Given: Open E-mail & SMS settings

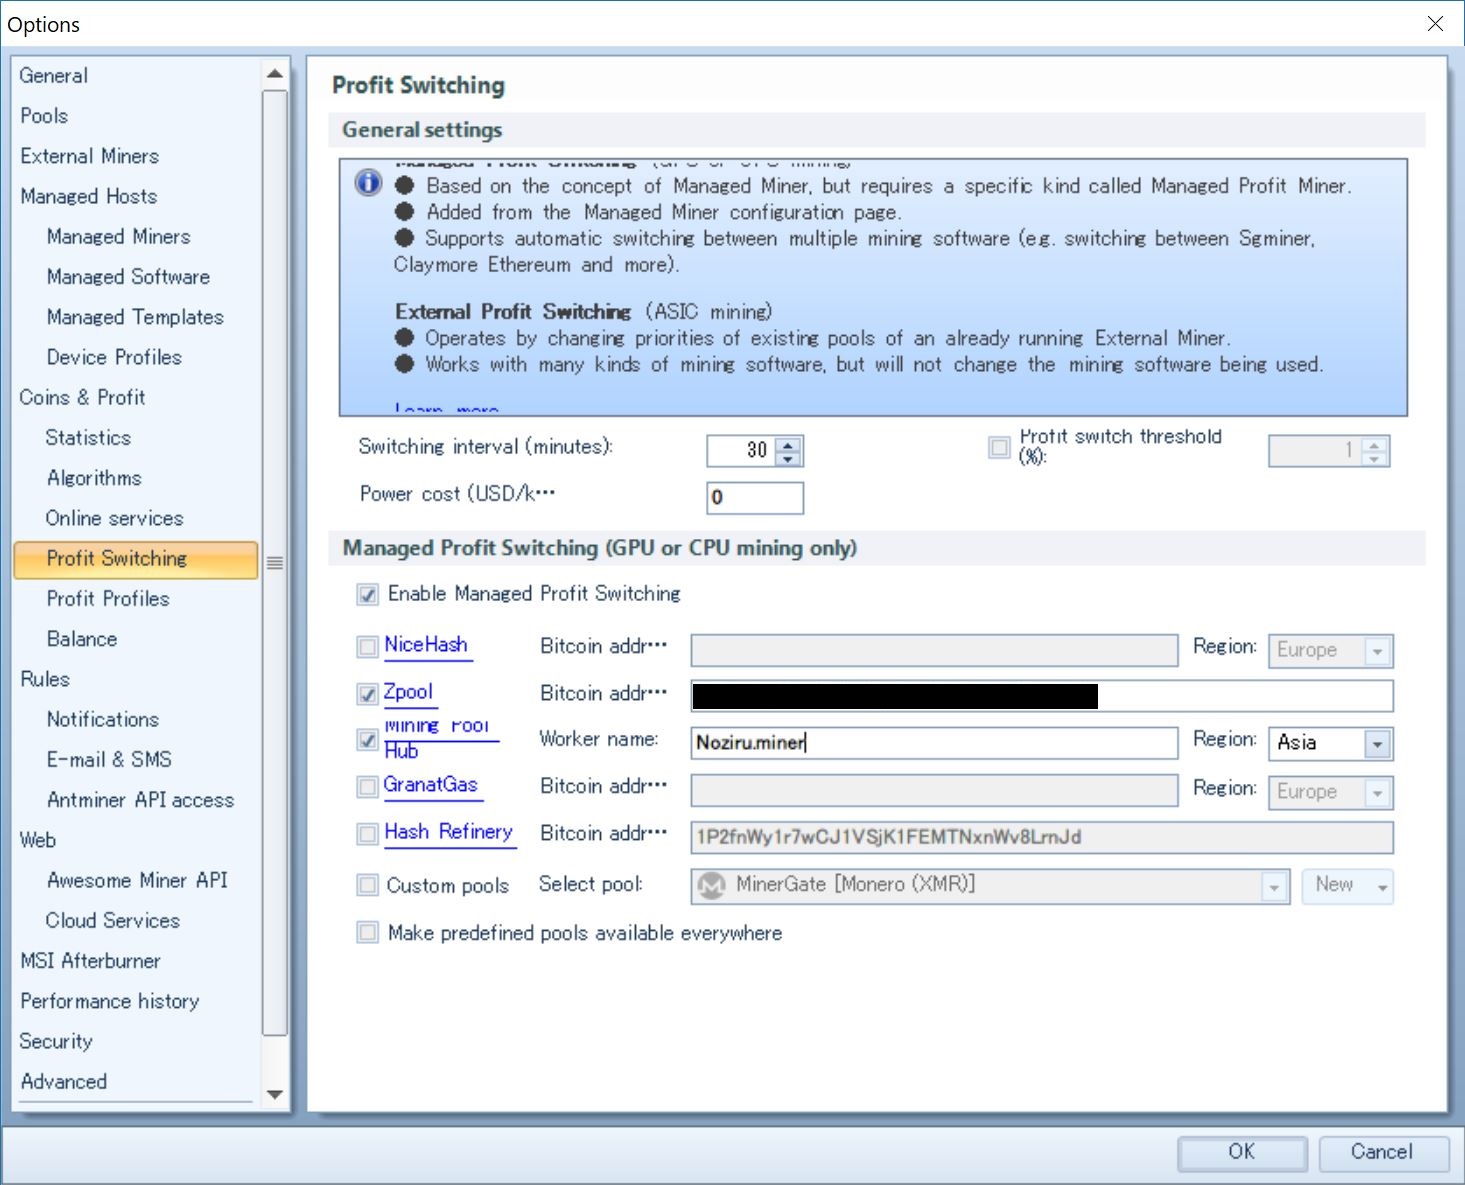Looking at the screenshot, I should pyautogui.click(x=109, y=760).
